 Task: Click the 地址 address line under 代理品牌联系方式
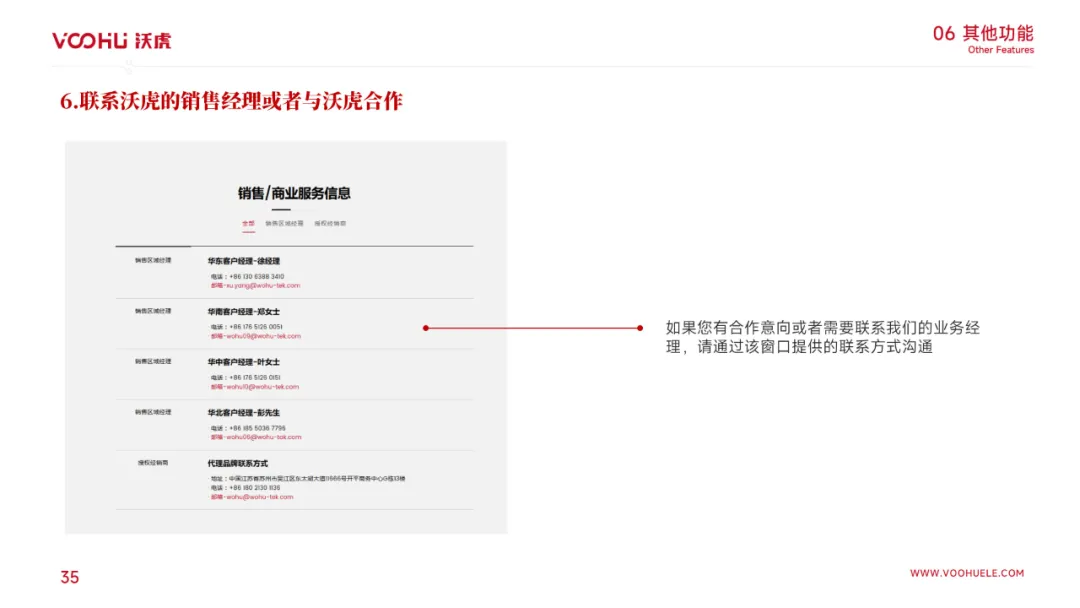(308, 479)
